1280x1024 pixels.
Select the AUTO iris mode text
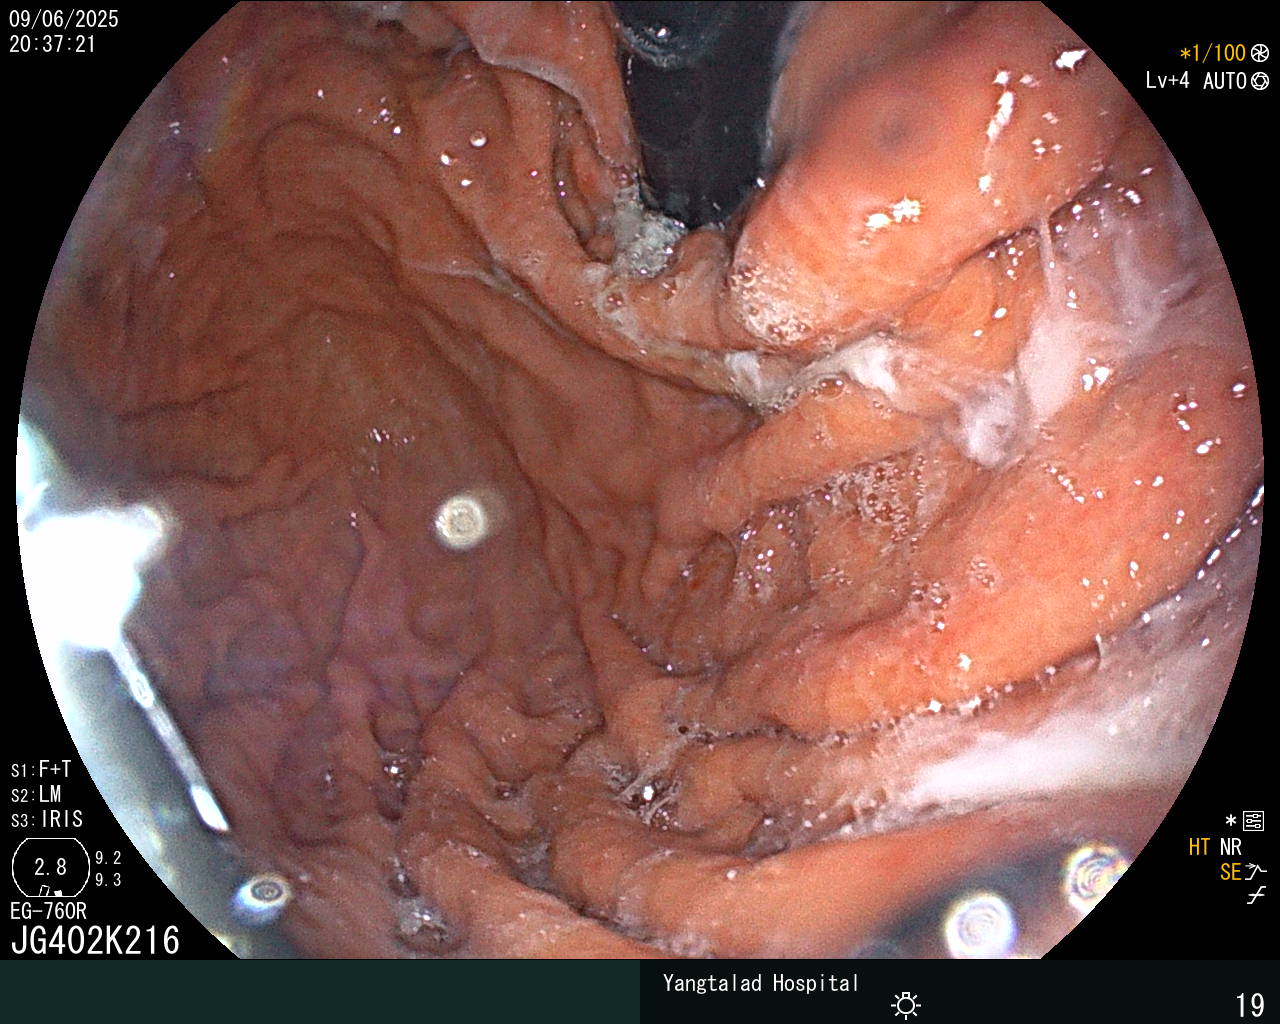point(1225,81)
